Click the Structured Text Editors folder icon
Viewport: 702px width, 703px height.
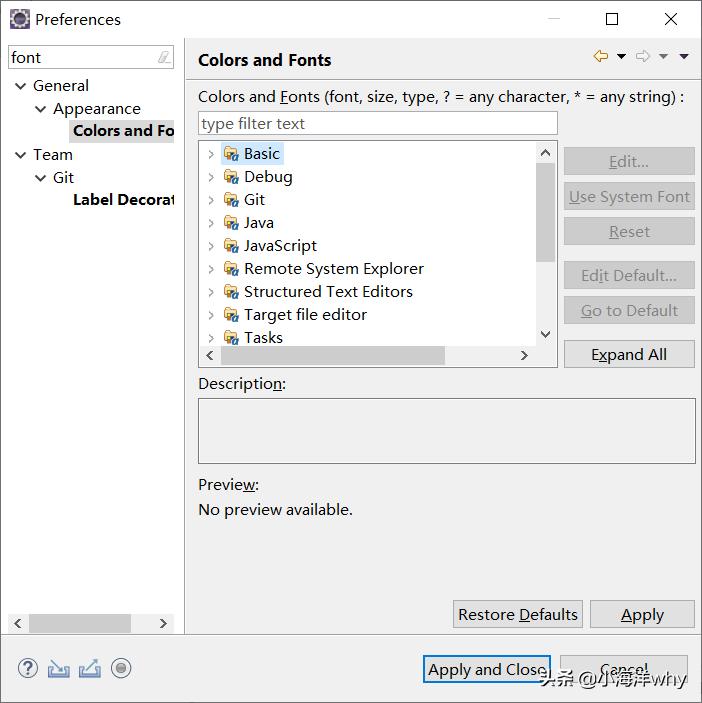pos(231,292)
